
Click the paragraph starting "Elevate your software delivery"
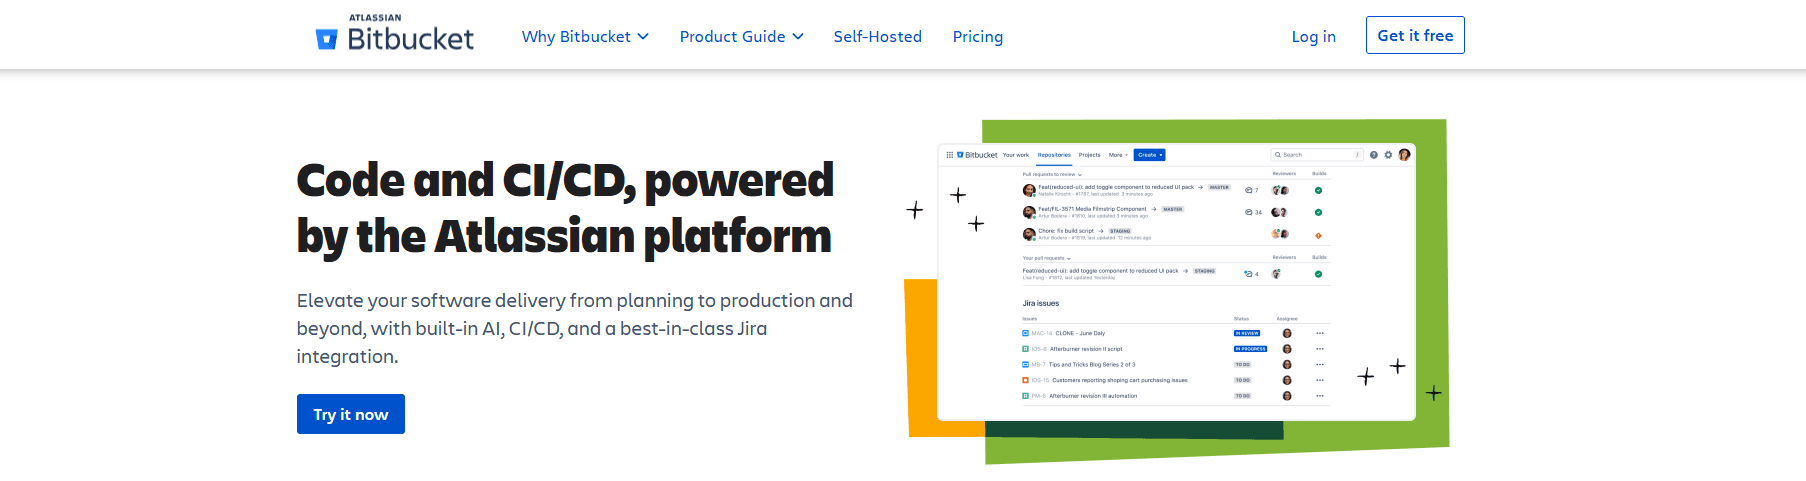pos(575,328)
